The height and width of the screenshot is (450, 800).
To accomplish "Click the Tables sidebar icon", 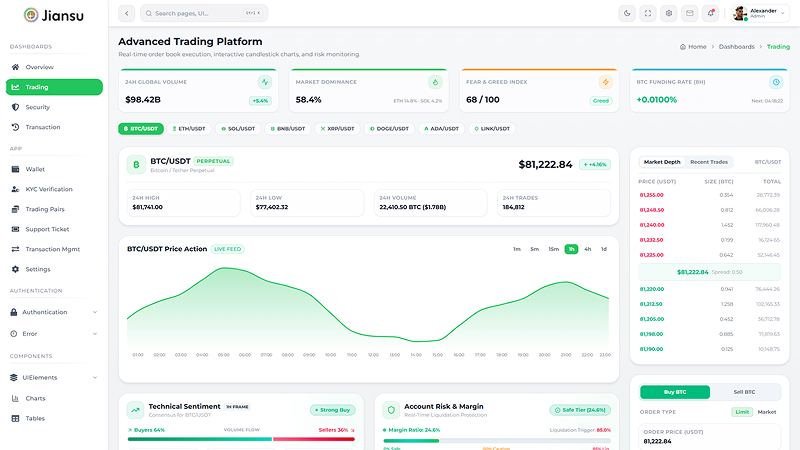I will (15, 418).
